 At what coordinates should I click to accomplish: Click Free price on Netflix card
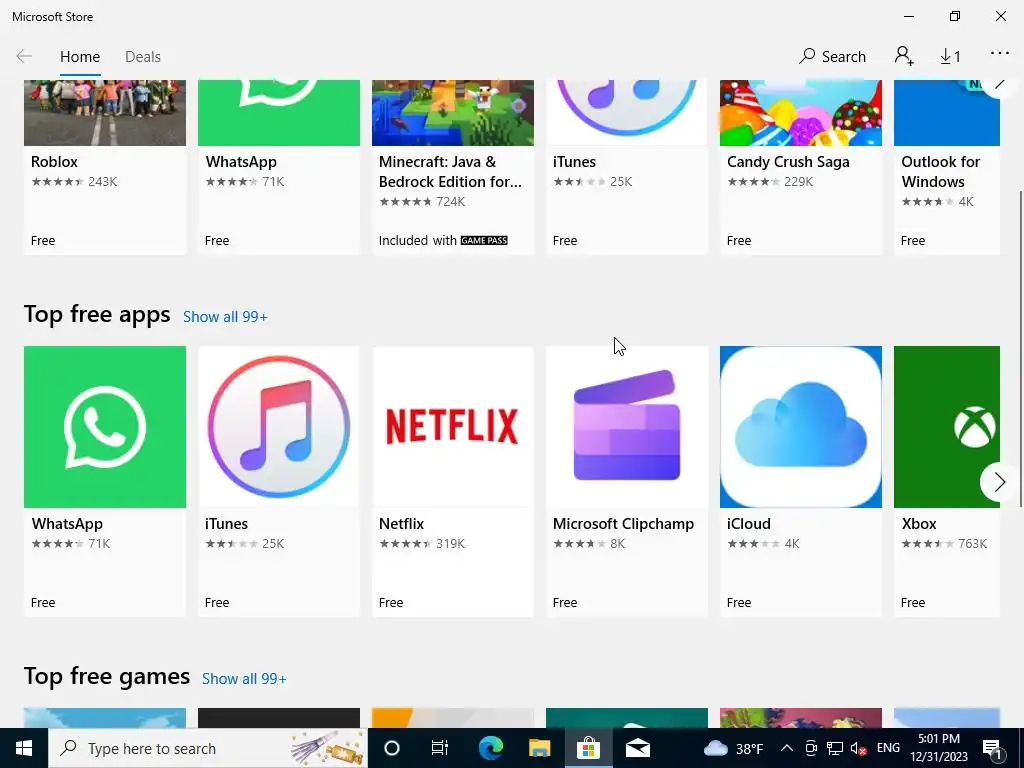coord(391,602)
